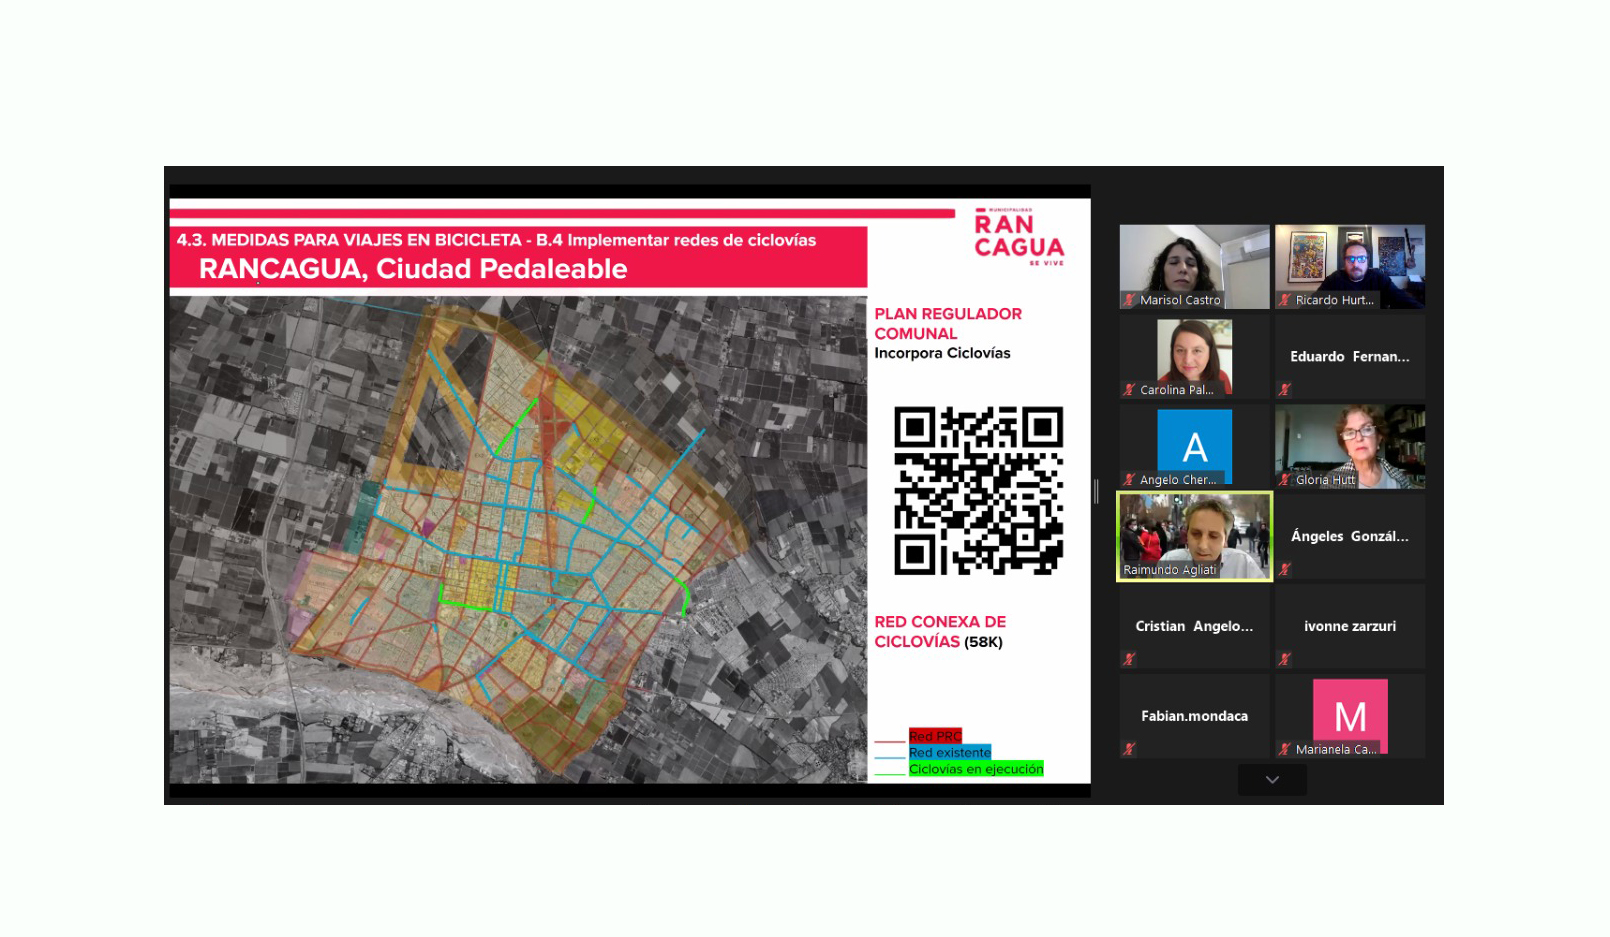The height and width of the screenshot is (937, 1610).
Task: Click Cristian Angelo's muted microphone icon
Action: (1129, 659)
